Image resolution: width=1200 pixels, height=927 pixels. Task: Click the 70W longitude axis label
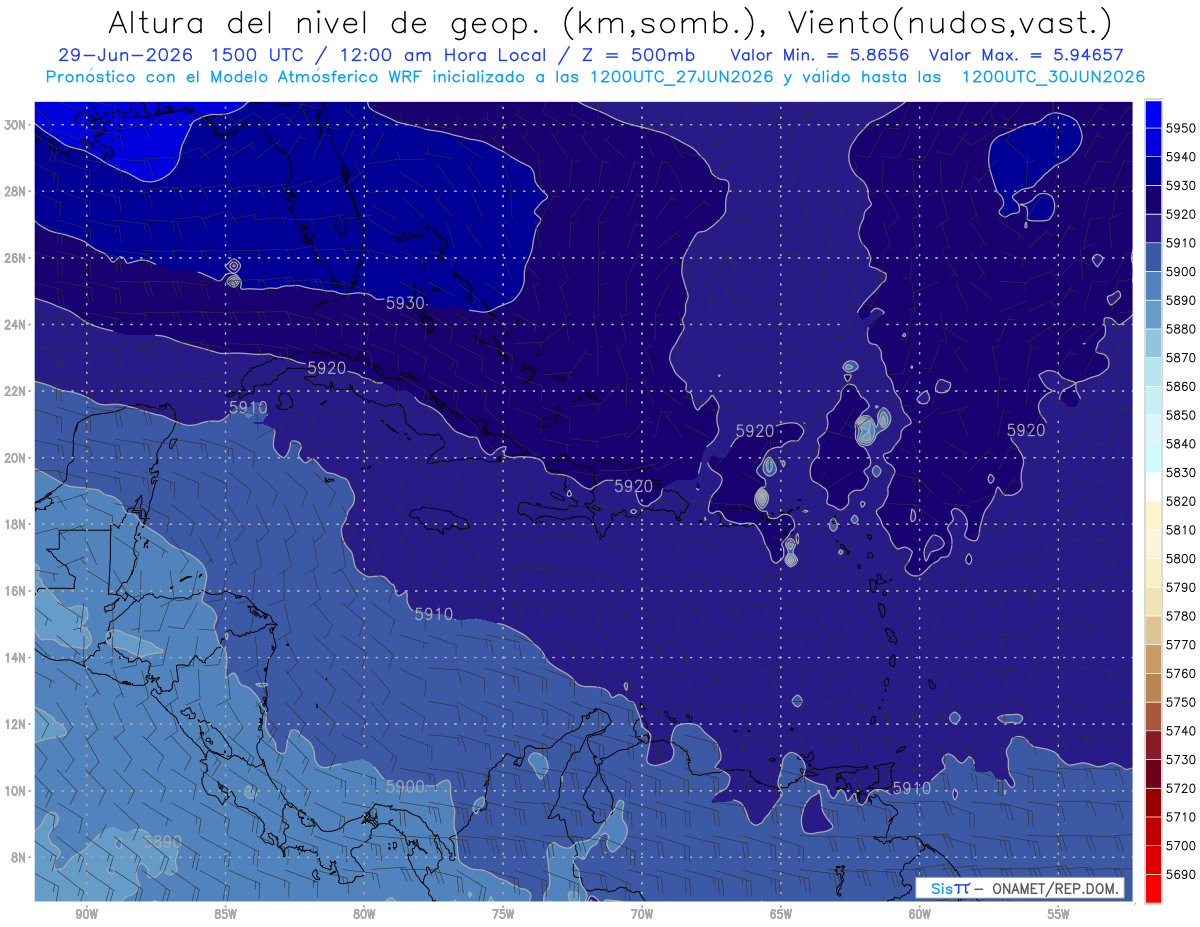coord(642,914)
